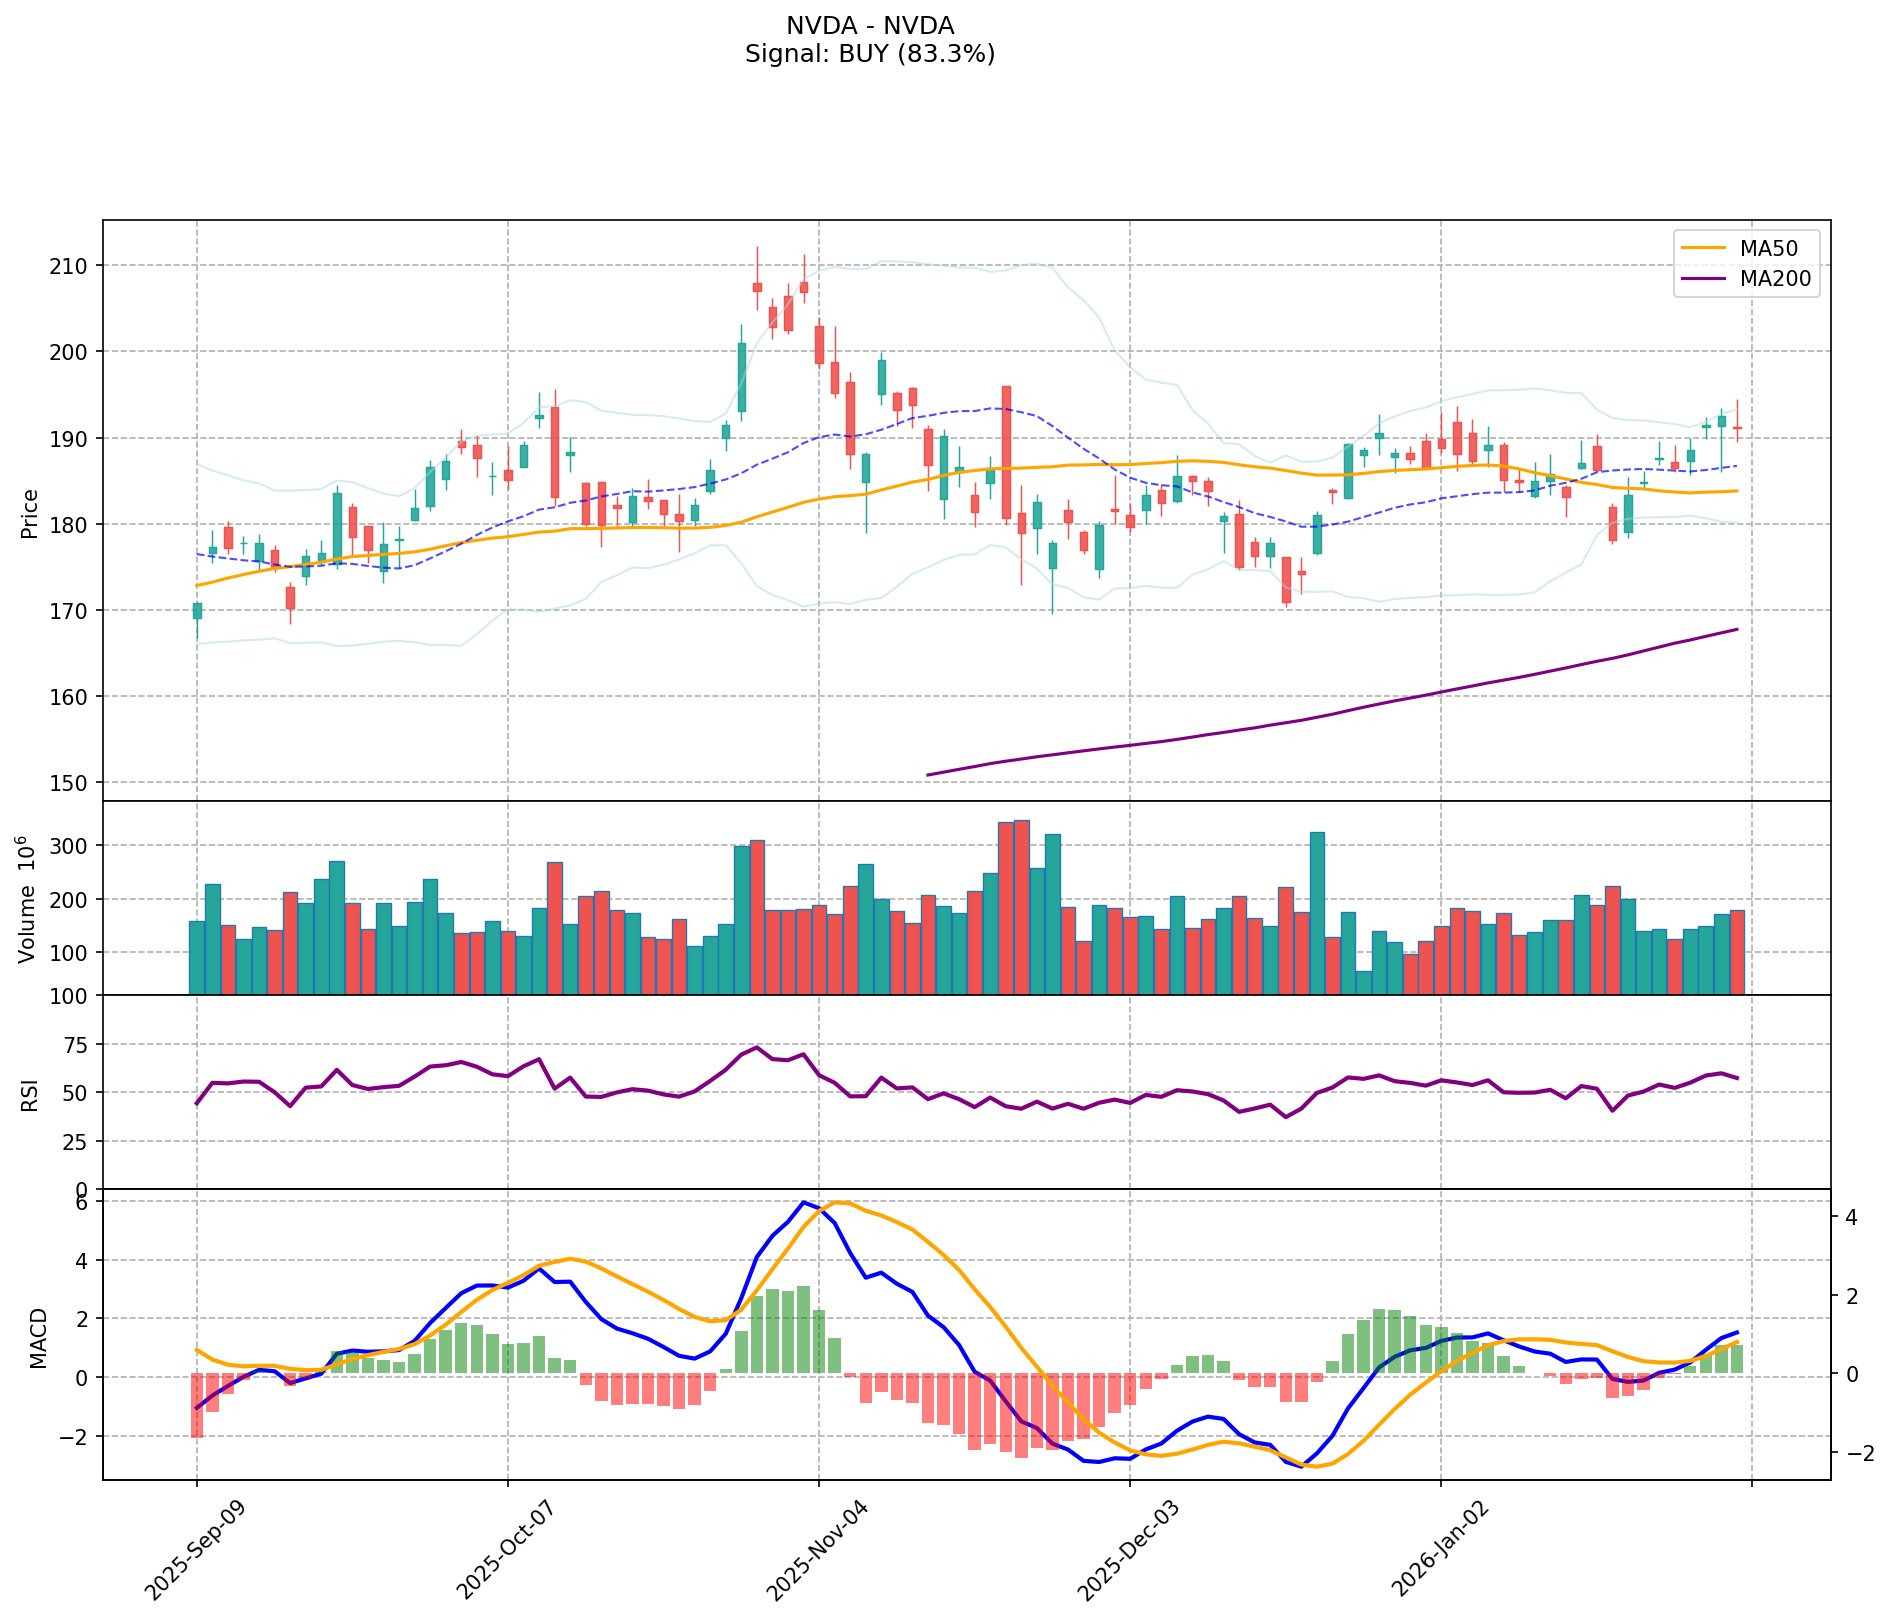This screenshot has width=1891, height=1619.
Task: Click the MA50 legend label
Action: [1767, 248]
